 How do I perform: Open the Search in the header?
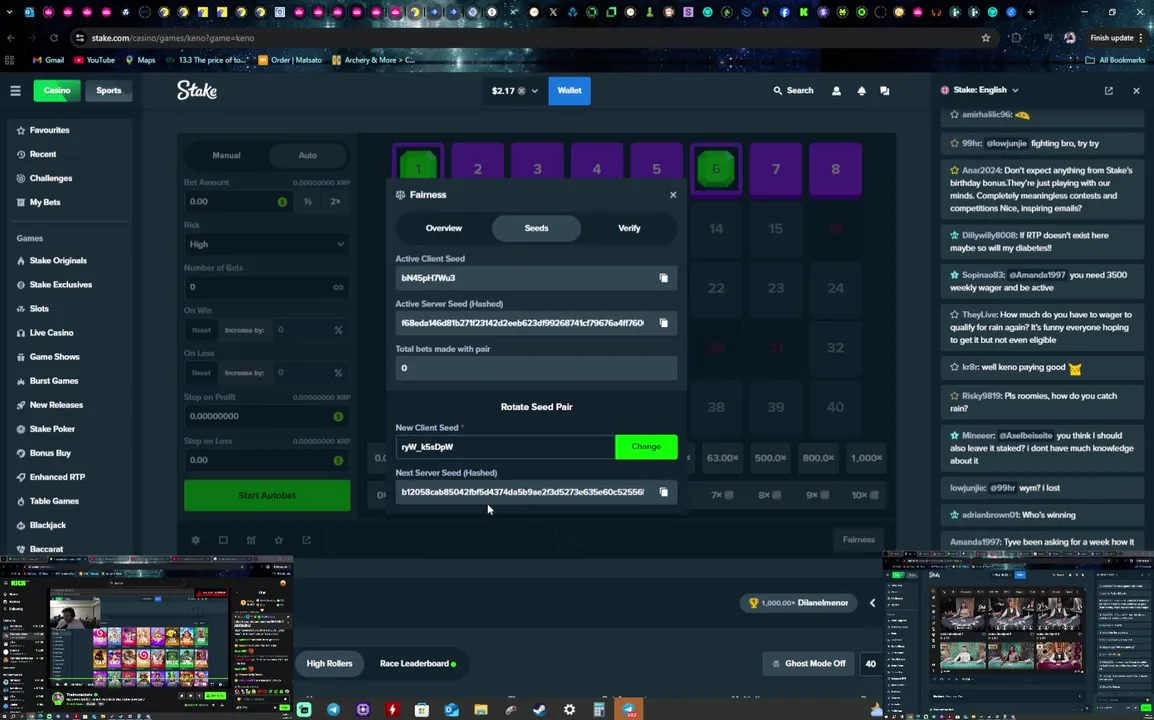[793, 91]
